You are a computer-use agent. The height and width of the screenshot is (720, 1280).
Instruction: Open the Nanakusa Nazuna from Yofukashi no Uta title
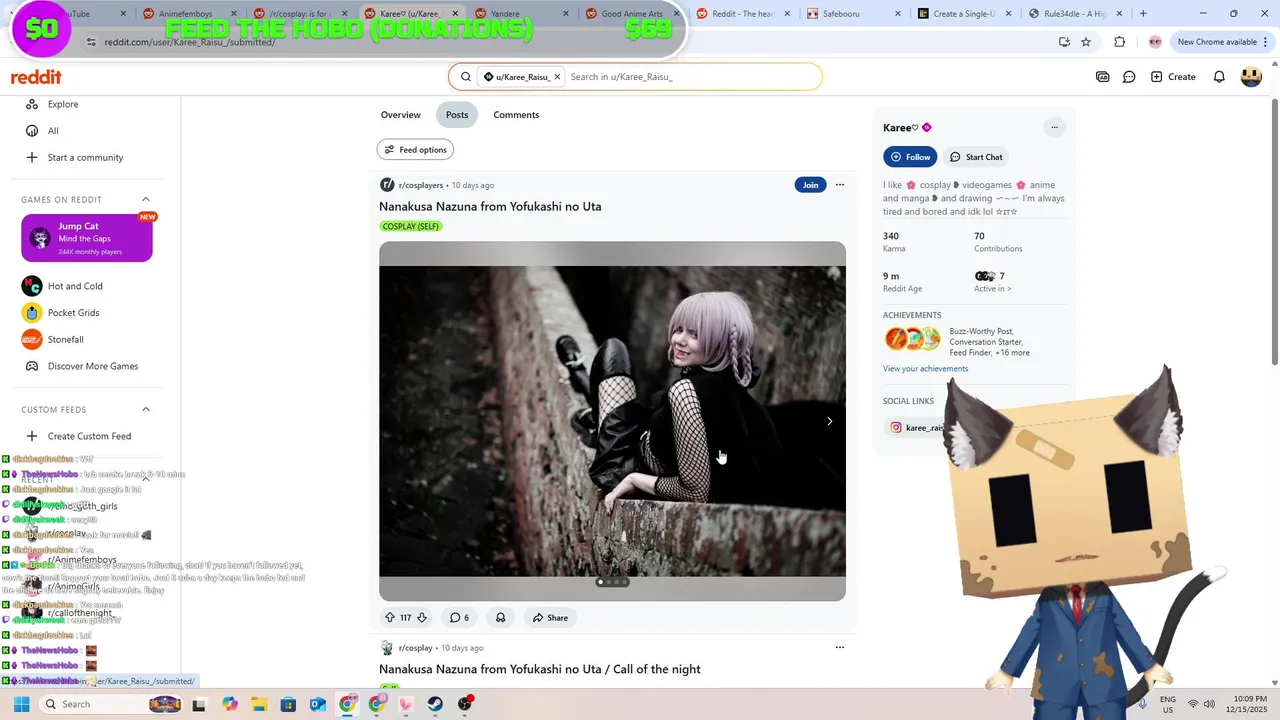[x=490, y=207]
